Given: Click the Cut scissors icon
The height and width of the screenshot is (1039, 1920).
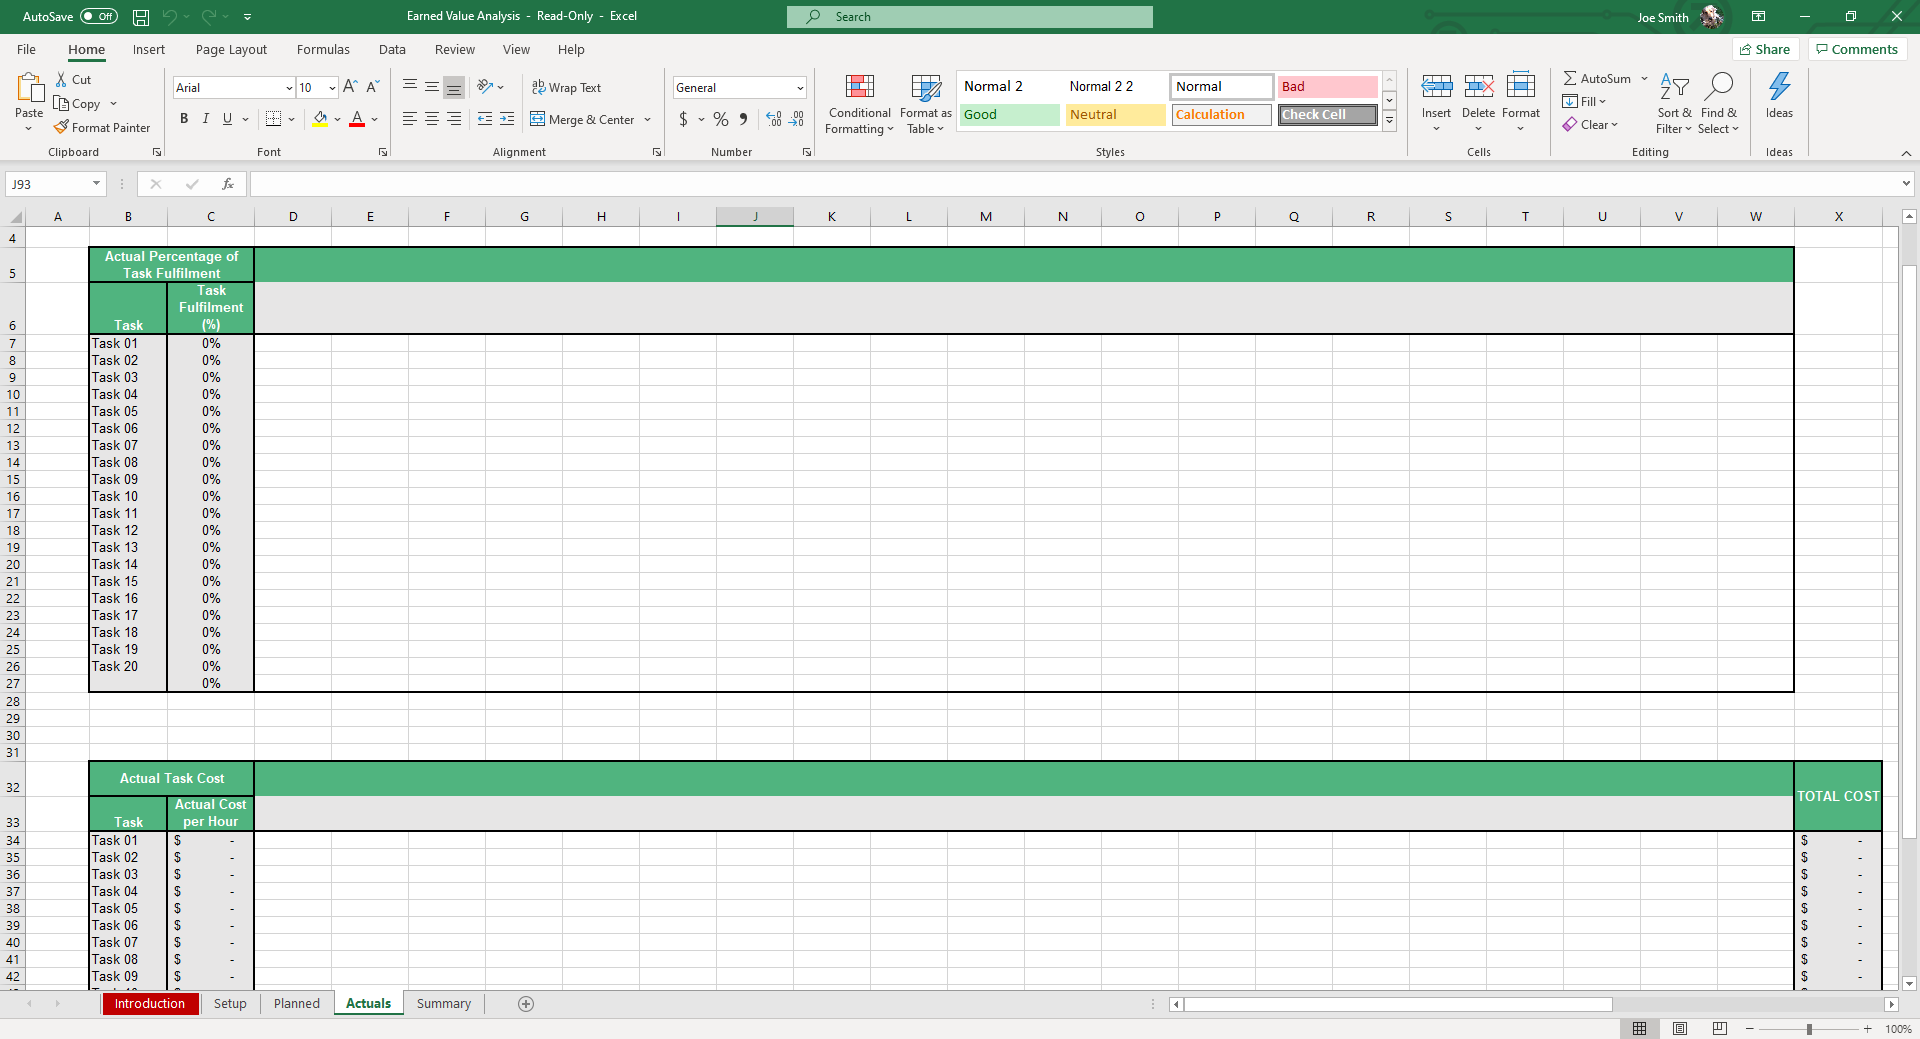Looking at the screenshot, I should pos(61,80).
